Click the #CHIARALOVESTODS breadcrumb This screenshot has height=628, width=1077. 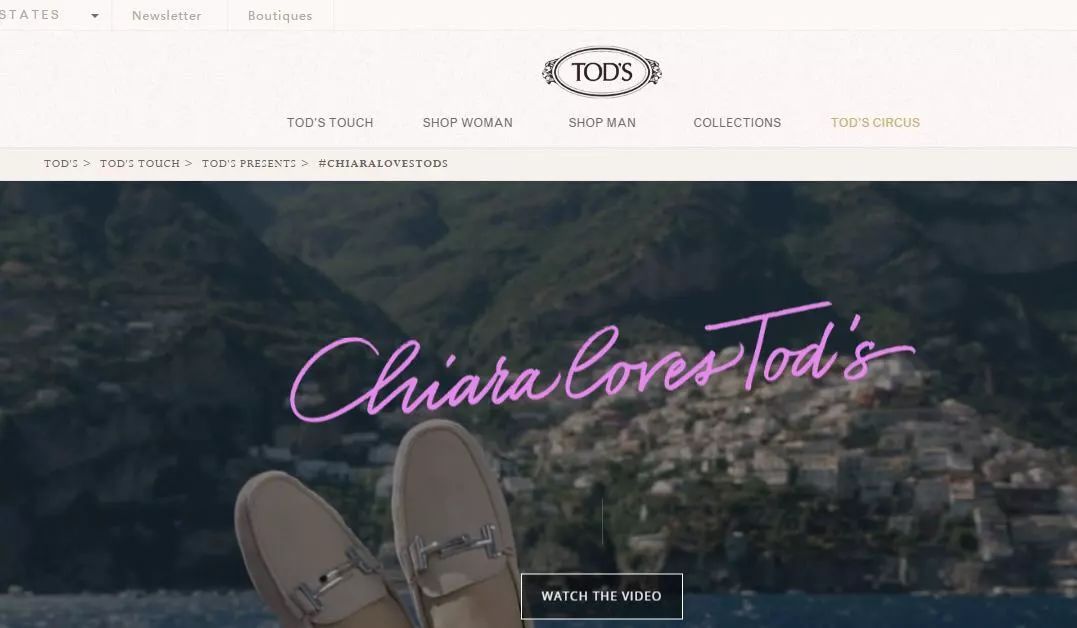(x=383, y=164)
